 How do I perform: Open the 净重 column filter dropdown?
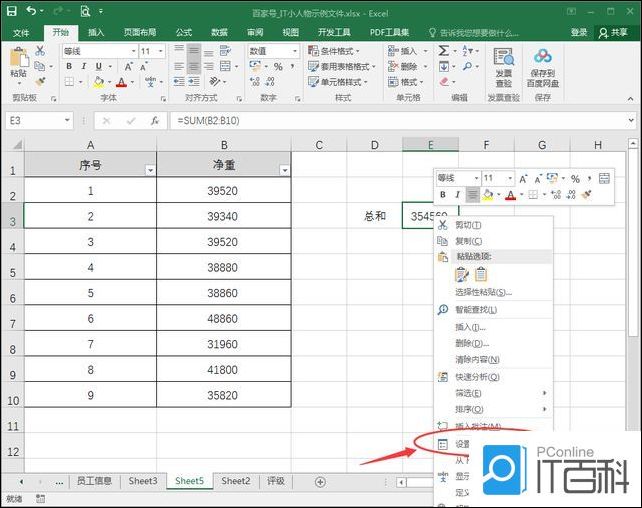click(x=284, y=170)
